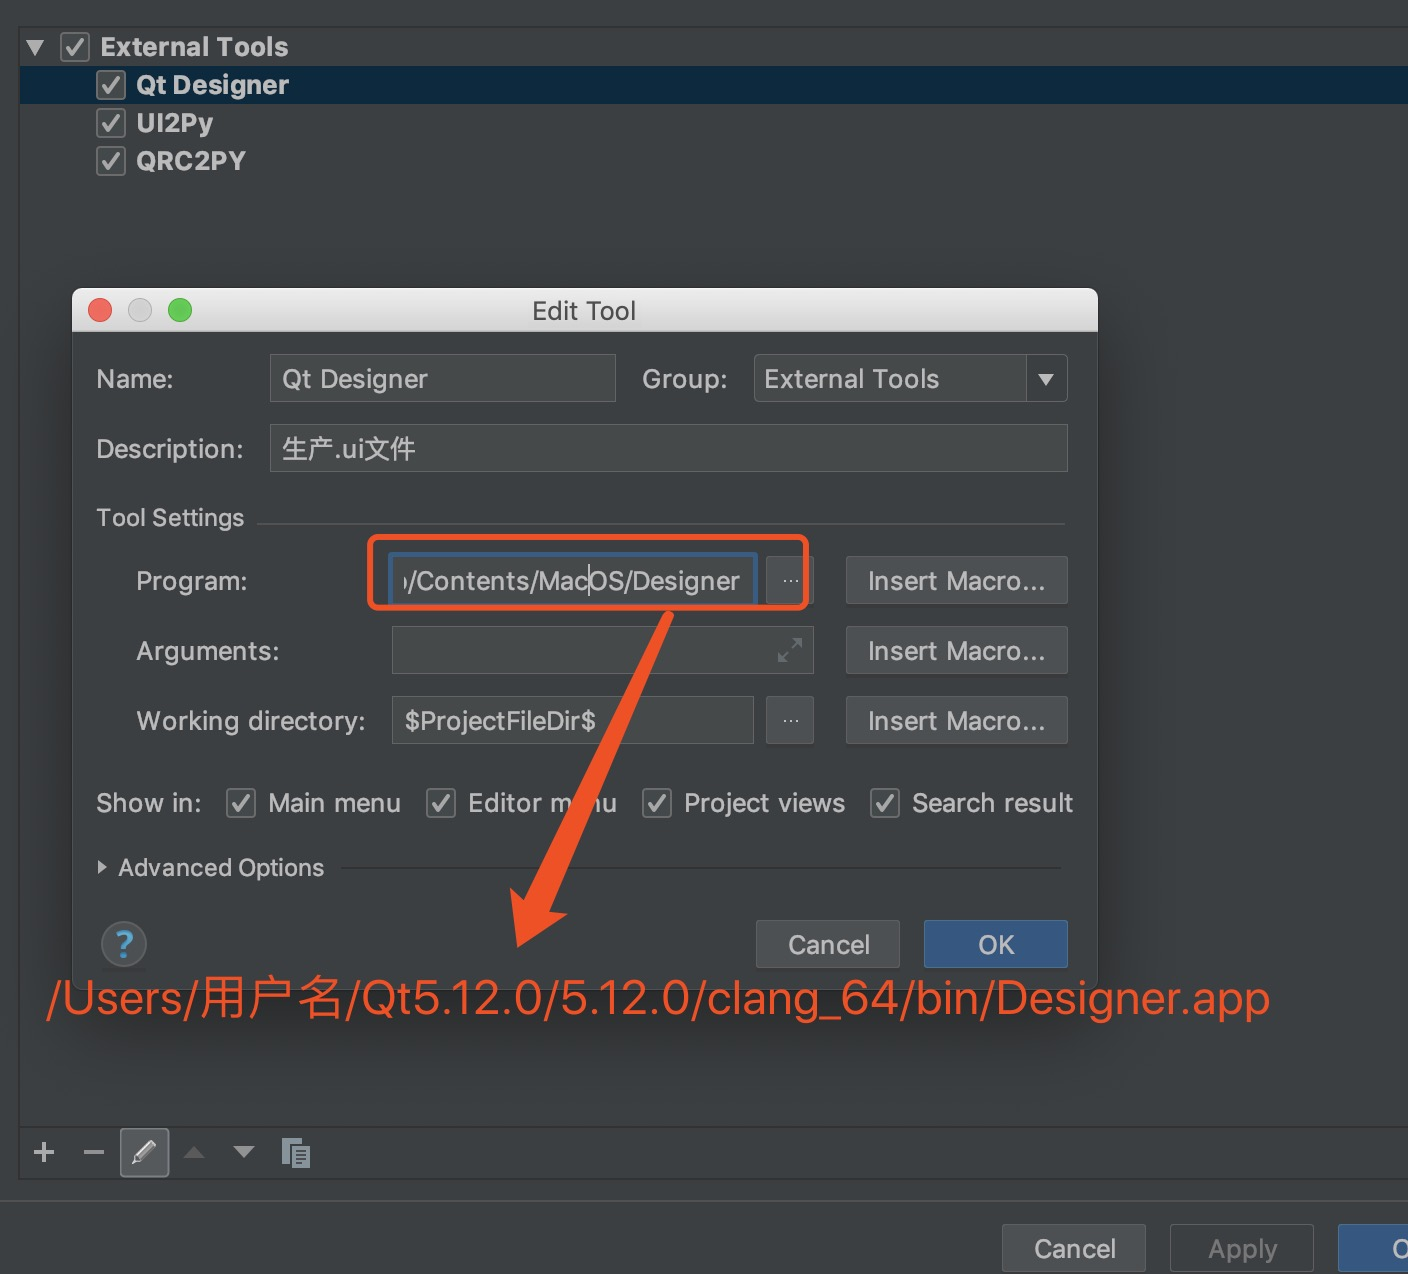
Task: Click into the Arguments input field
Action: (x=602, y=651)
